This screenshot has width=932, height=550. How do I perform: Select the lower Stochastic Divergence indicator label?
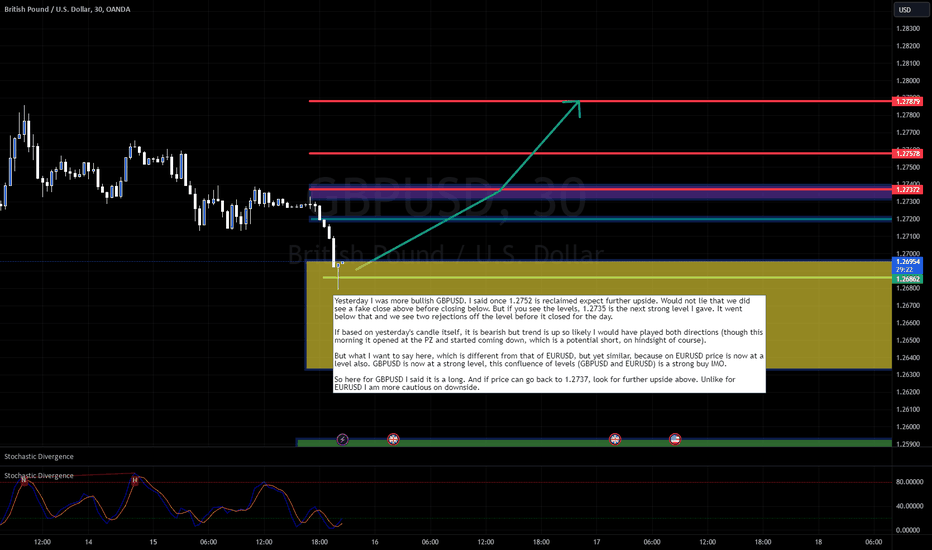pyautogui.click(x=39, y=476)
